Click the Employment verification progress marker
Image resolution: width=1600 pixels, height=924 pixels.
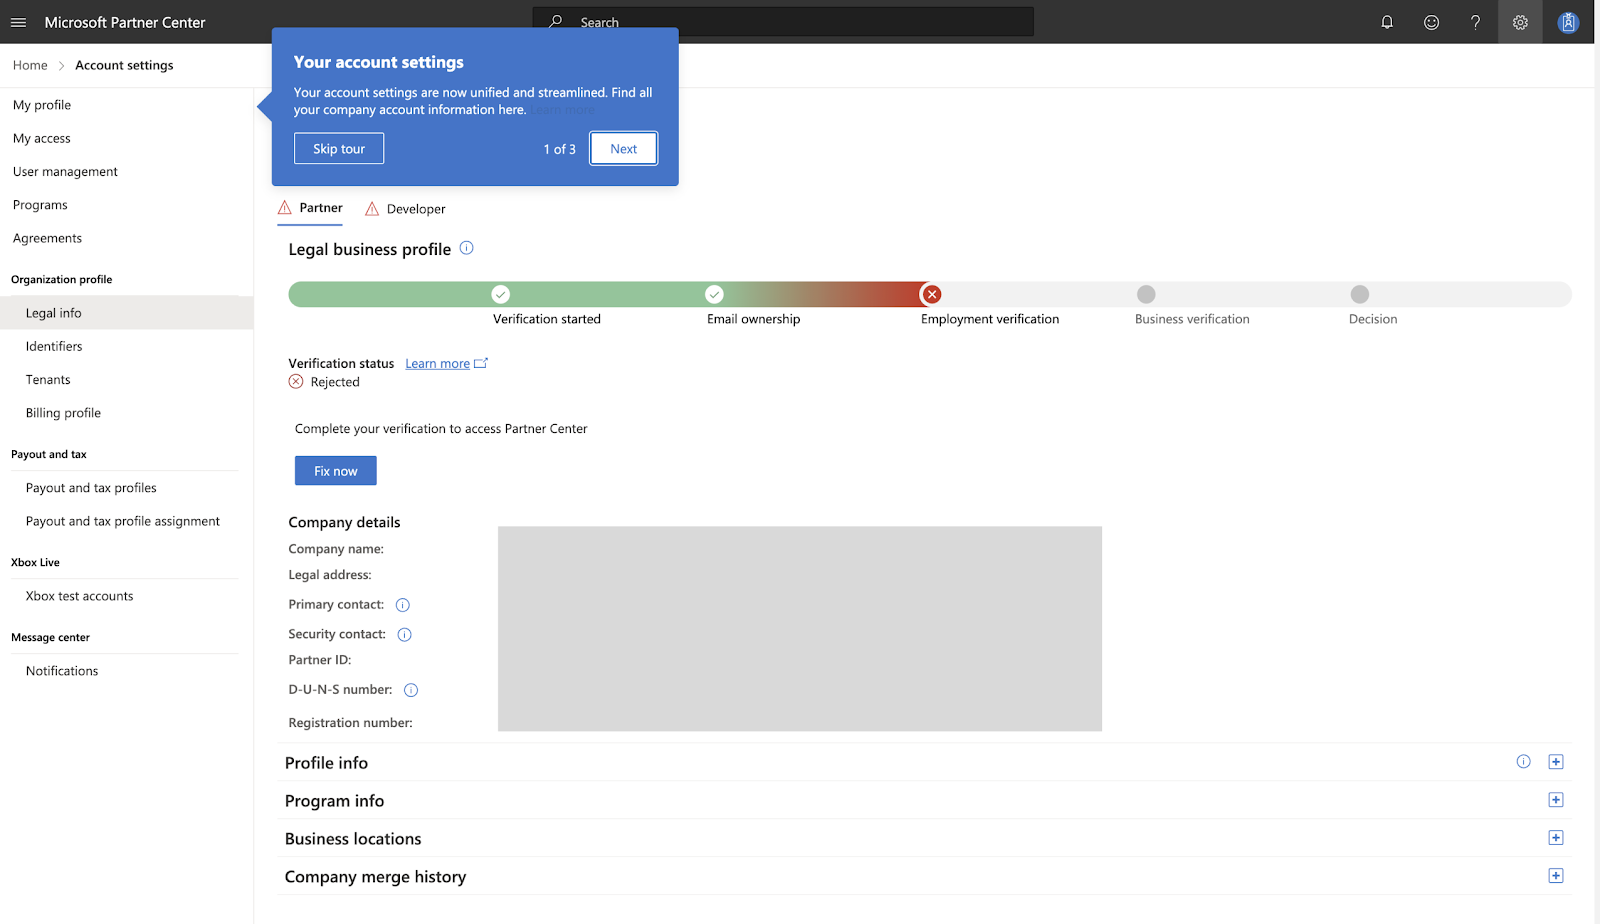click(x=932, y=294)
